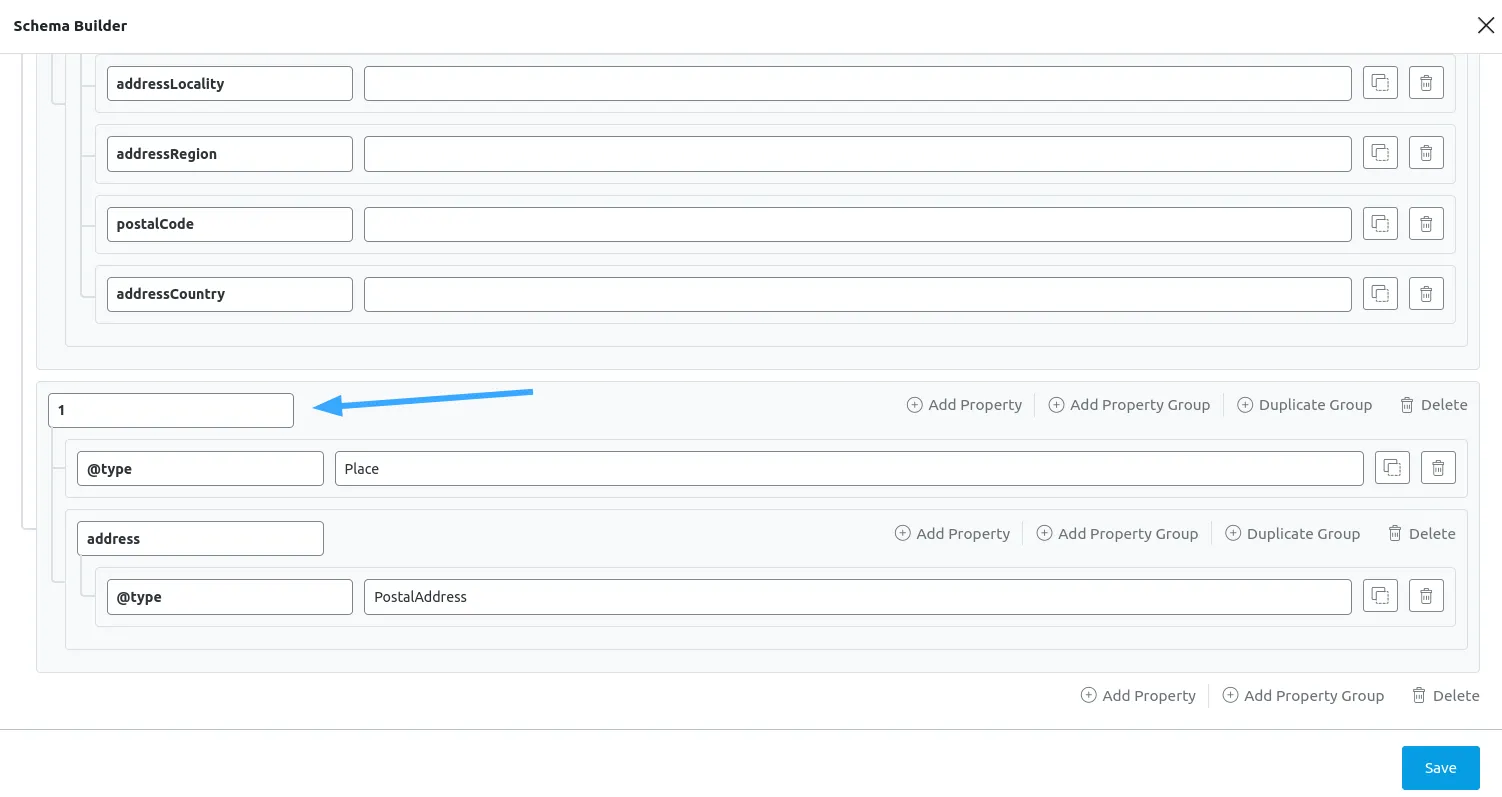Delete the Place @type property row
This screenshot has height=797, width=1502.
pos(1438,468)
